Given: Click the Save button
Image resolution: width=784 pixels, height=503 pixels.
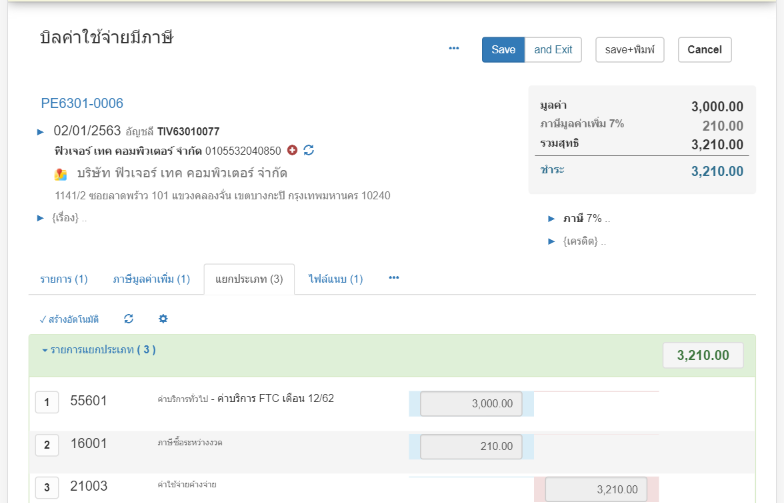Looking at the screenshot, I should (503, 50).
